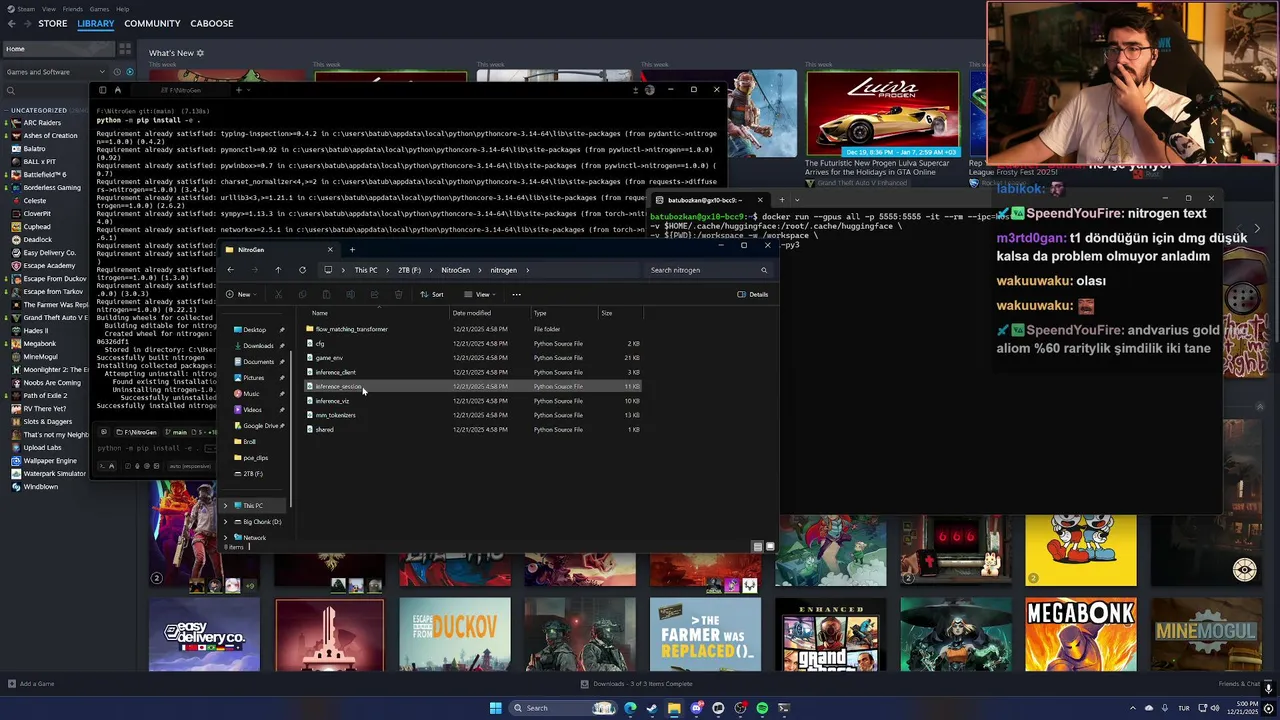The image size is (1280, 720).
Task: Toggle ready-to-play filter icon in Steam library
Action: (128, 72)
